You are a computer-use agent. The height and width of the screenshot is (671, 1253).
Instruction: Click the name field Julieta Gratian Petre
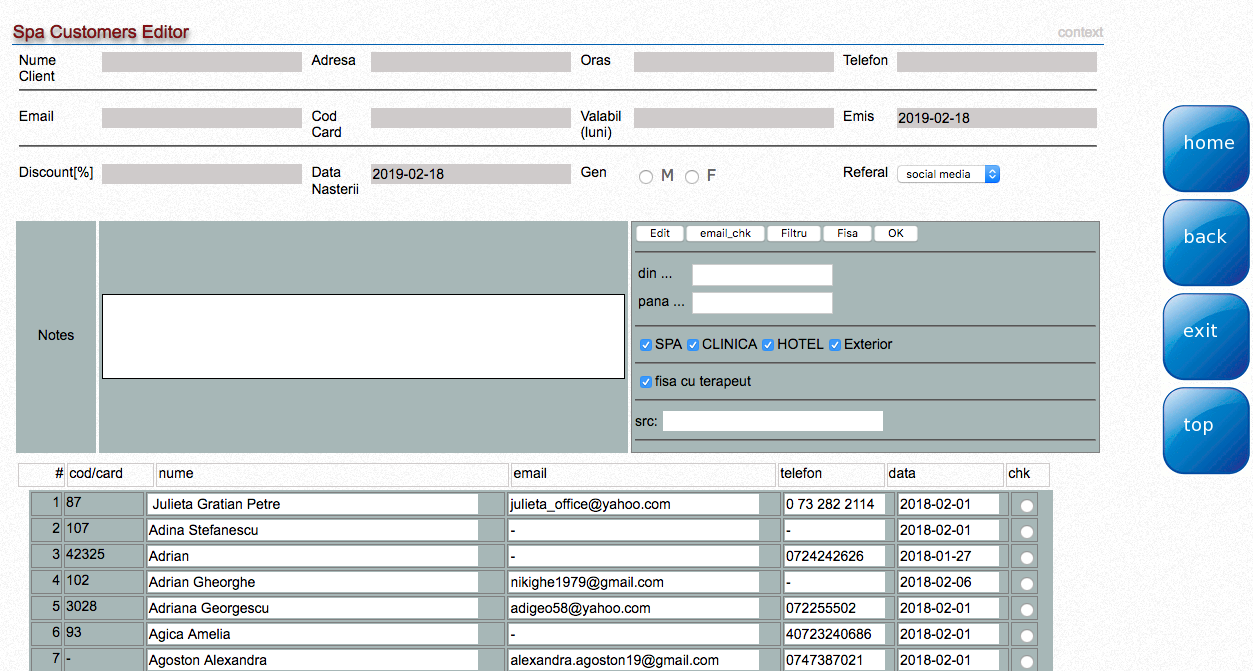click(x=313, y=504)
